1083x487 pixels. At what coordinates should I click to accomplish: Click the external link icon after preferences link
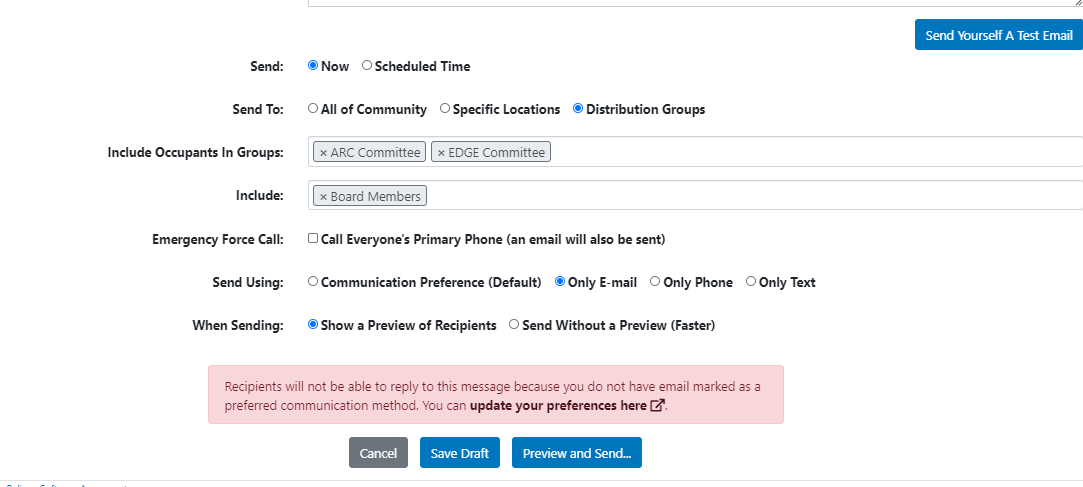(x=658, y=405)
